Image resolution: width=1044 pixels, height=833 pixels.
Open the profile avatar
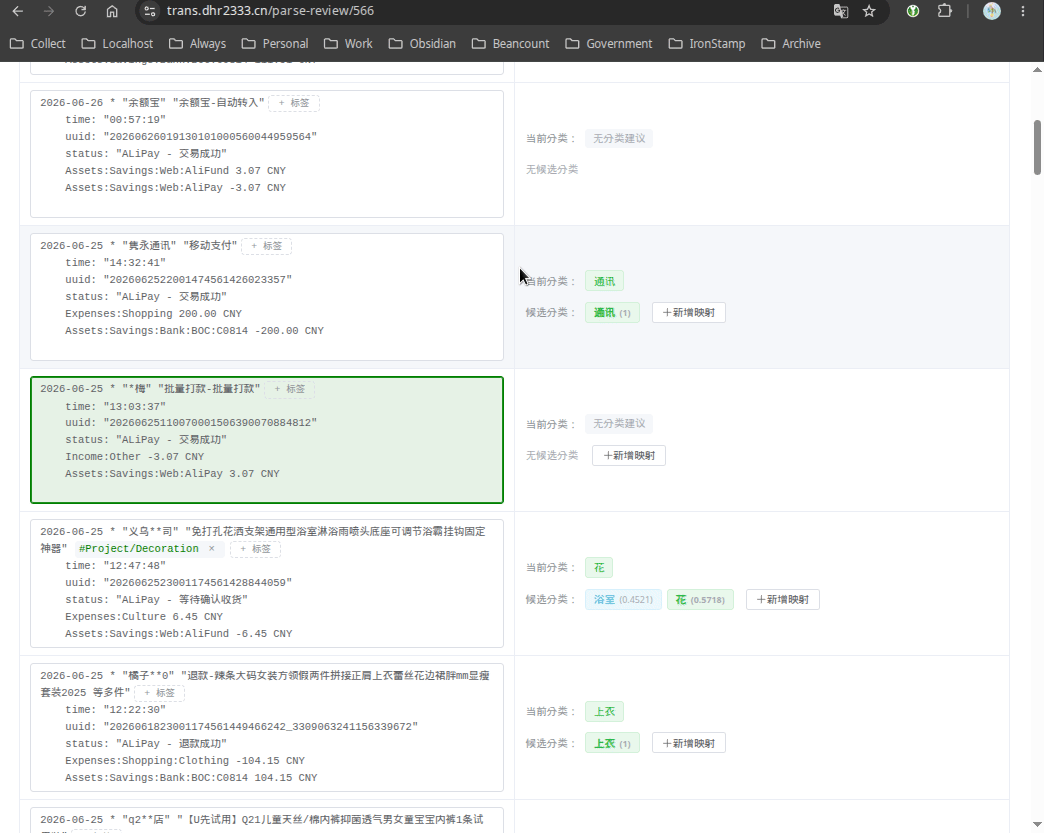pyautogui.click(x=991, y=11)
